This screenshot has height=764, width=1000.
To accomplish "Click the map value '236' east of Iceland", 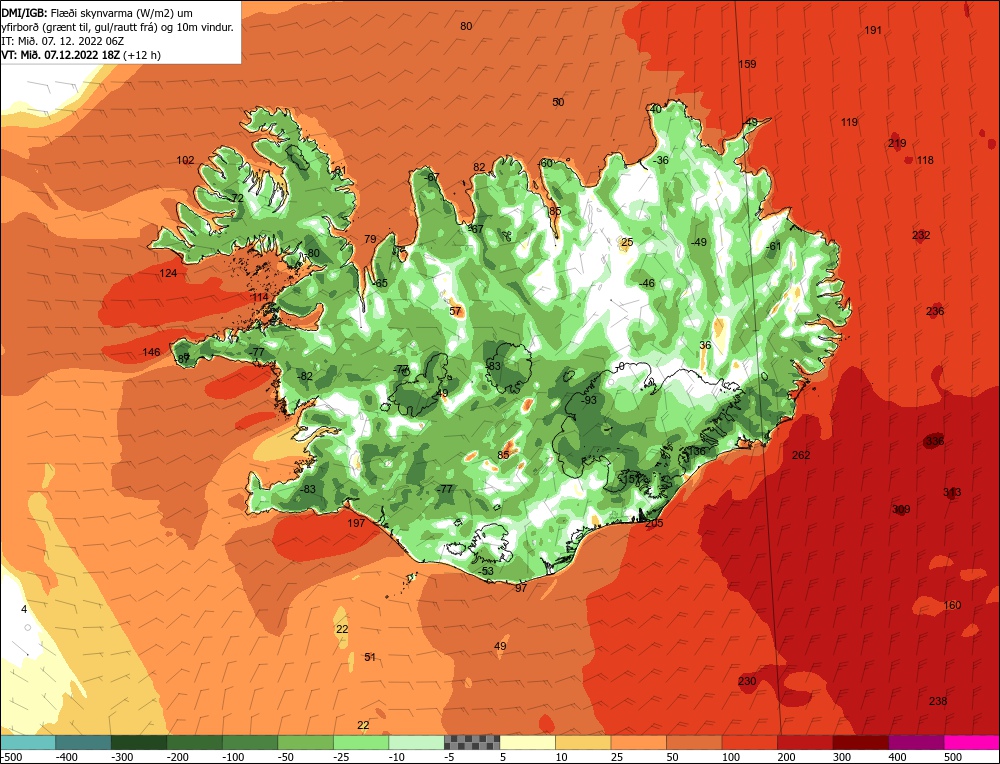I will coord(935,311).
